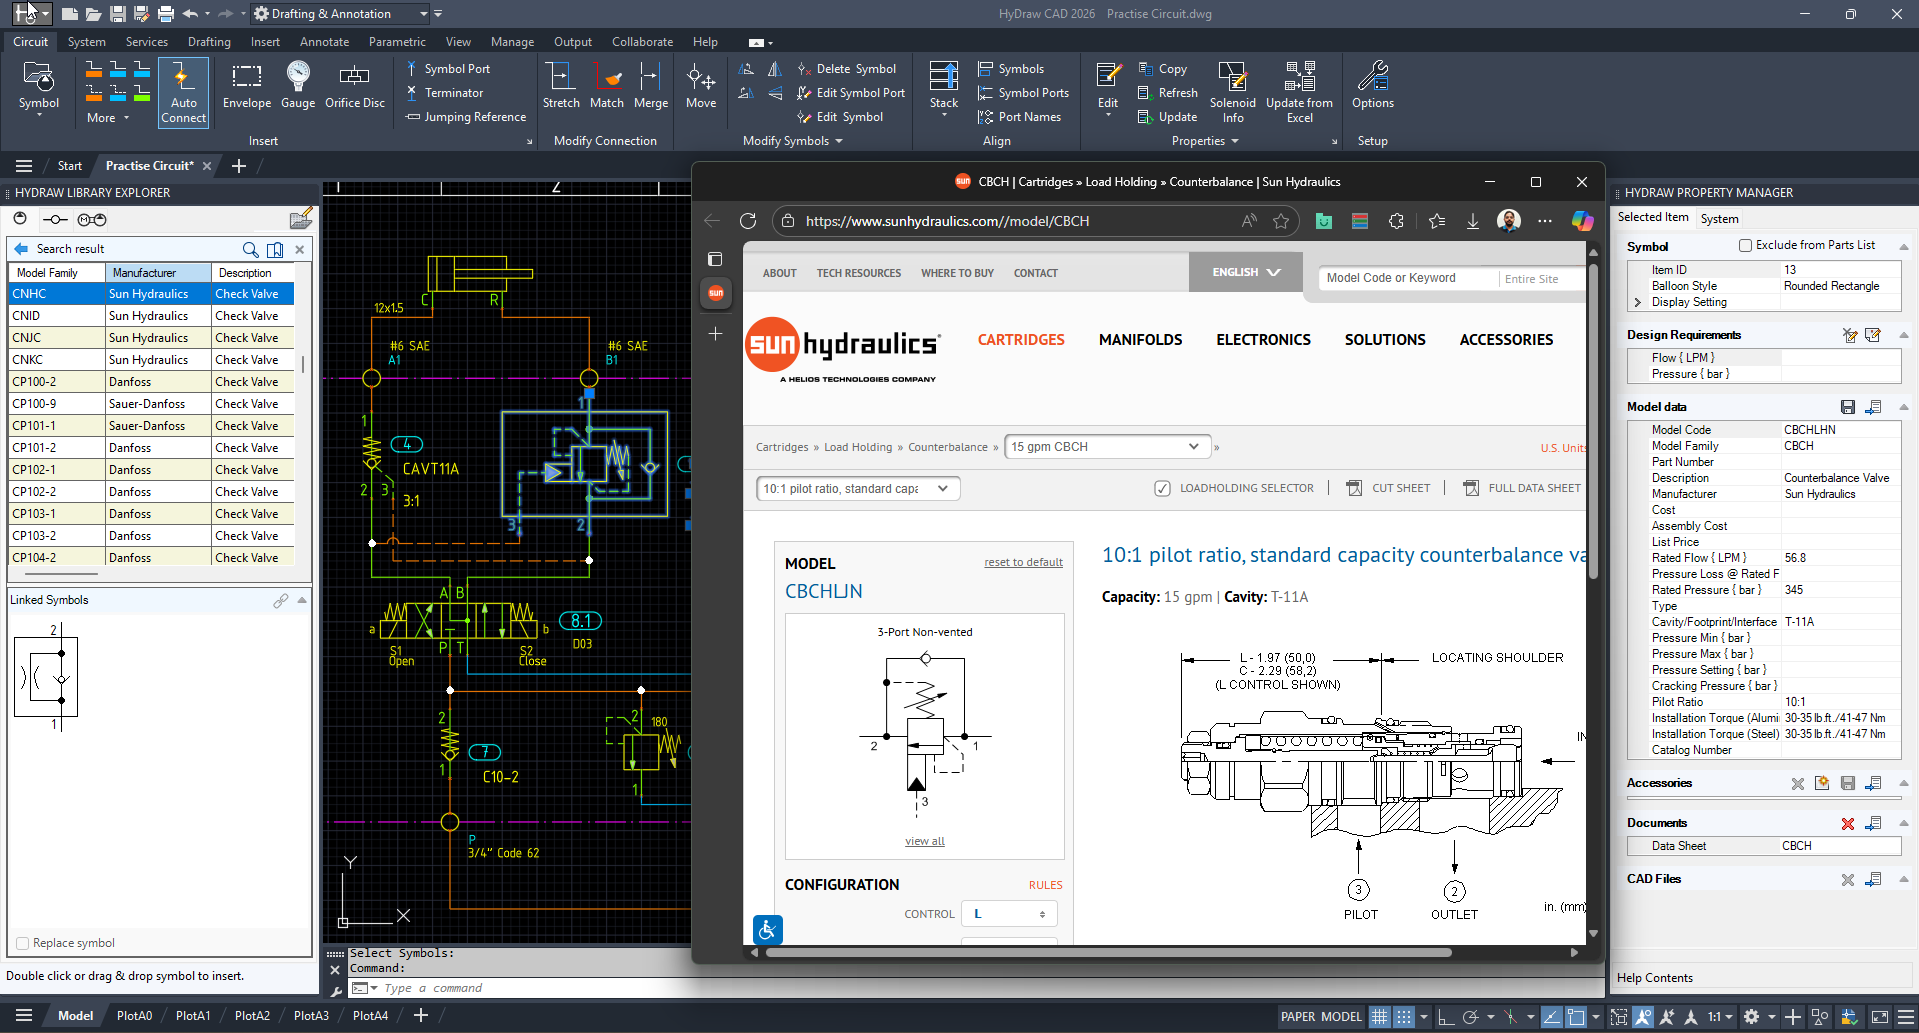Screen dimensions: 1919x1033
Task: Open Solenoid Info
Action: pos(1233,90)
